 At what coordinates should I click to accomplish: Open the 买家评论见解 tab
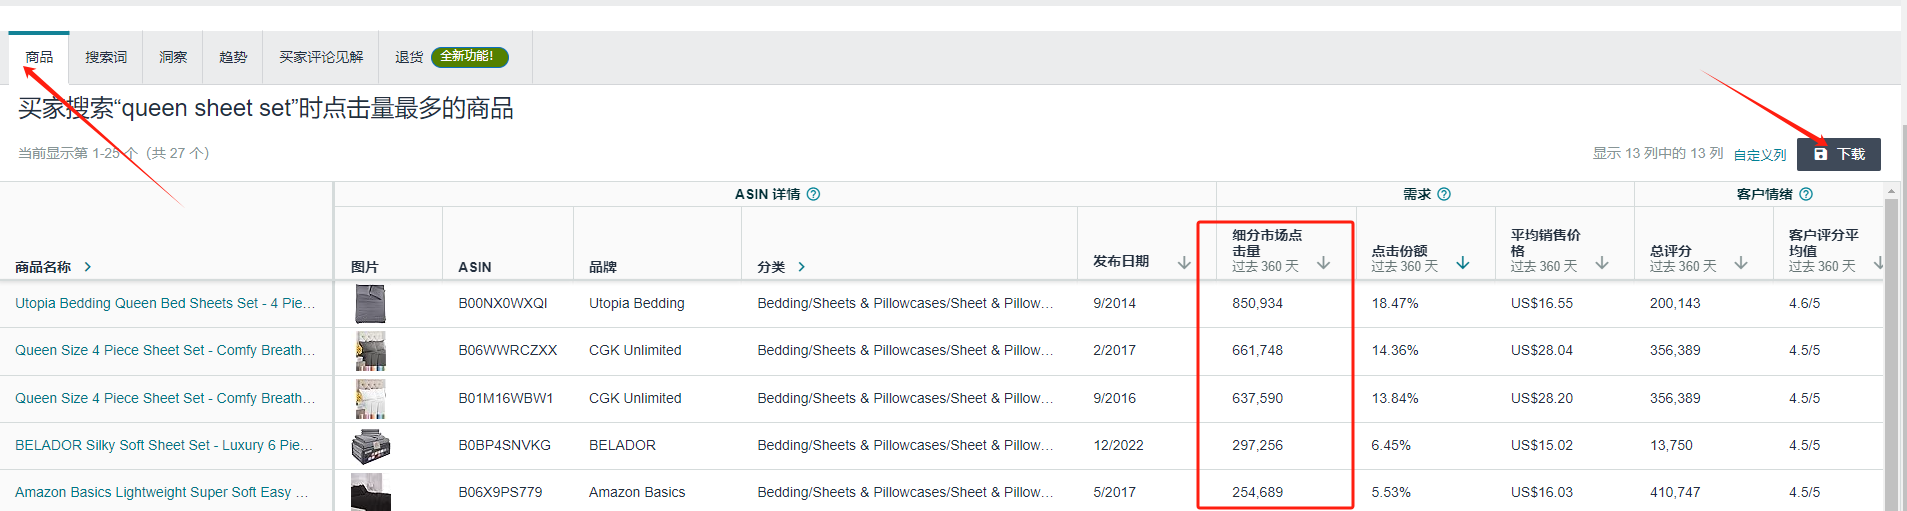coord(321,57)
